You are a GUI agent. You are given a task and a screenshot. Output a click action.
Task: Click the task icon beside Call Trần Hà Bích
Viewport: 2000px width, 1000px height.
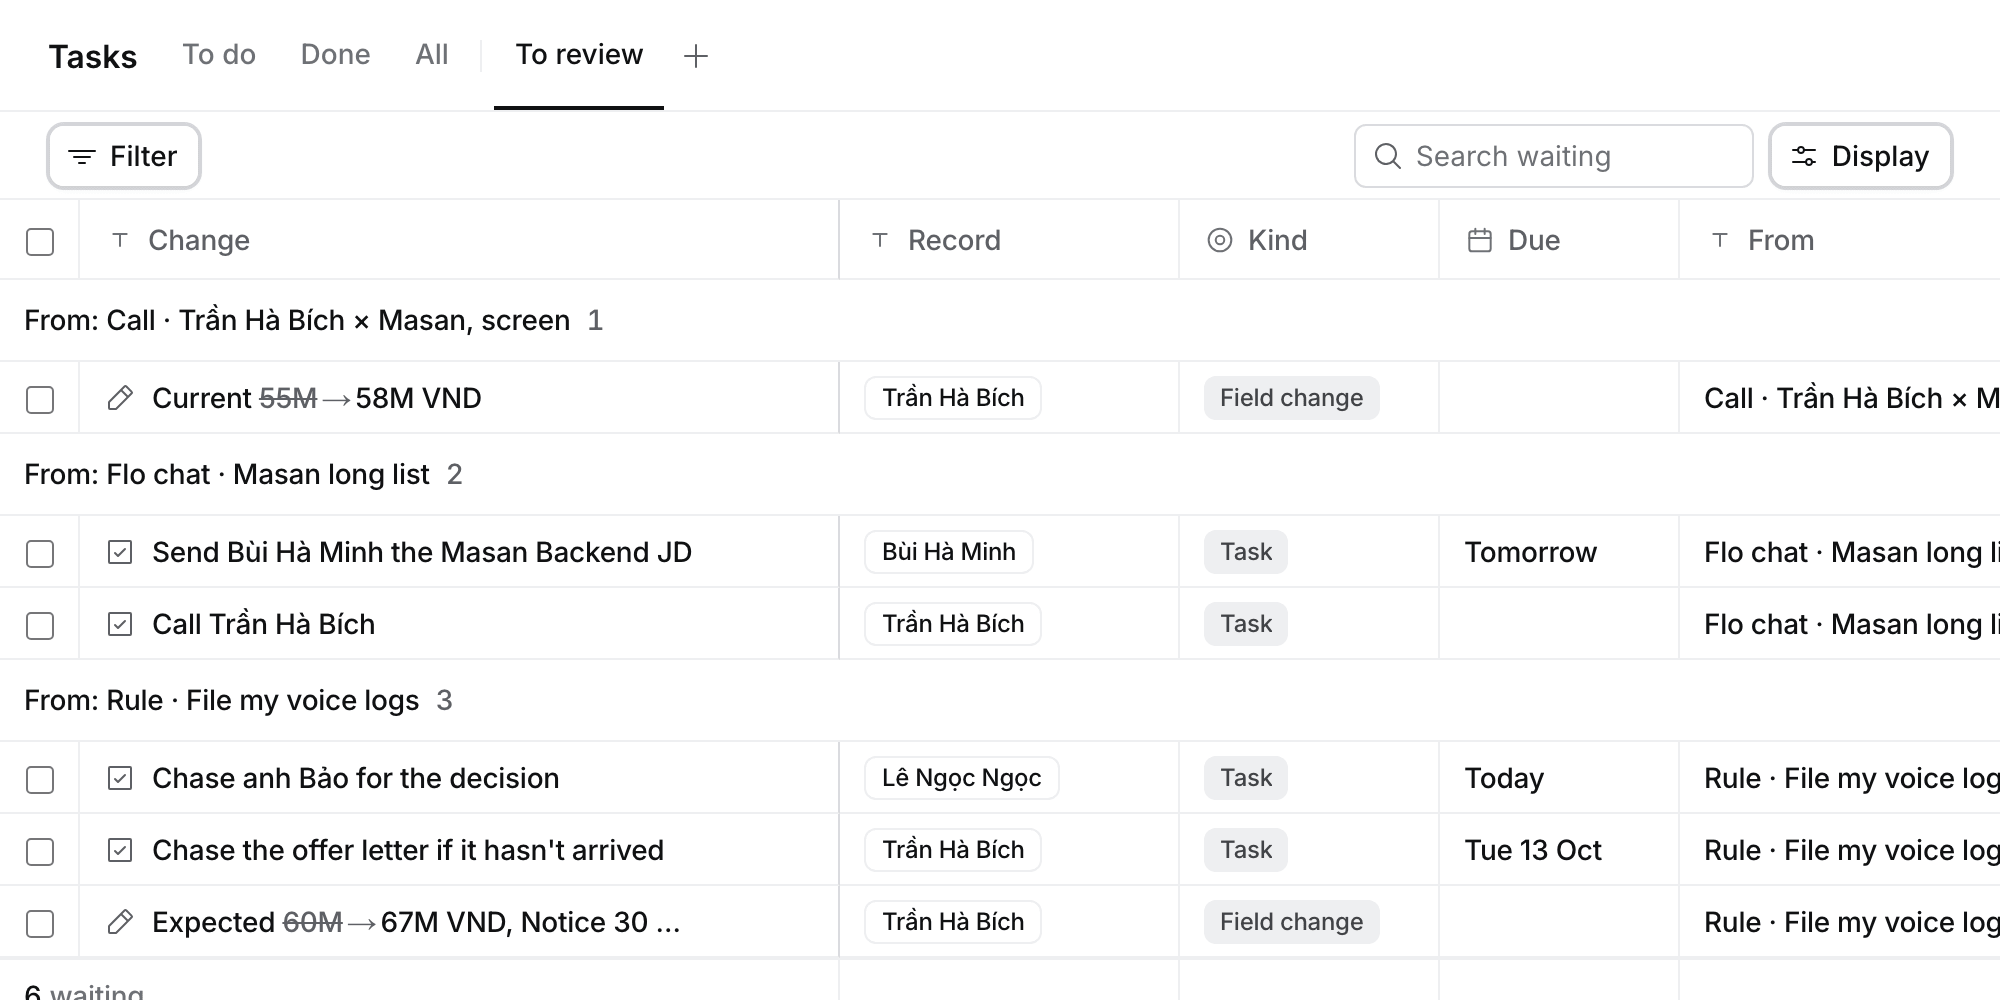click(120, 624)
